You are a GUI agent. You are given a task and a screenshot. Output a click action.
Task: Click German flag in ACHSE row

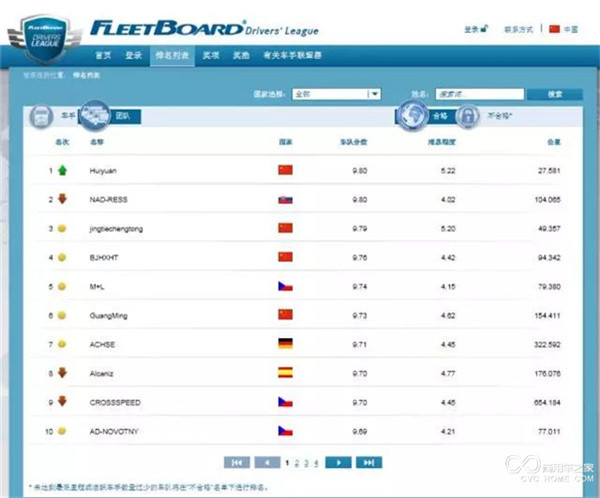pyautogui.click(x=285, y=343)
